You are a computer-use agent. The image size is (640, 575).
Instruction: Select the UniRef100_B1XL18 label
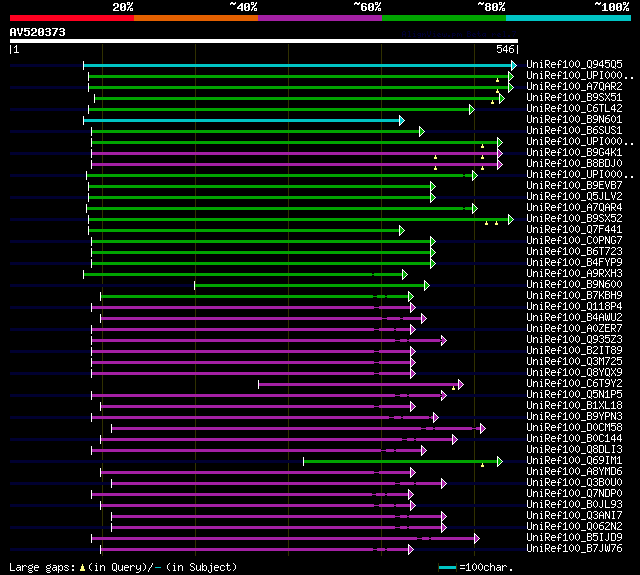click(574, 406)
